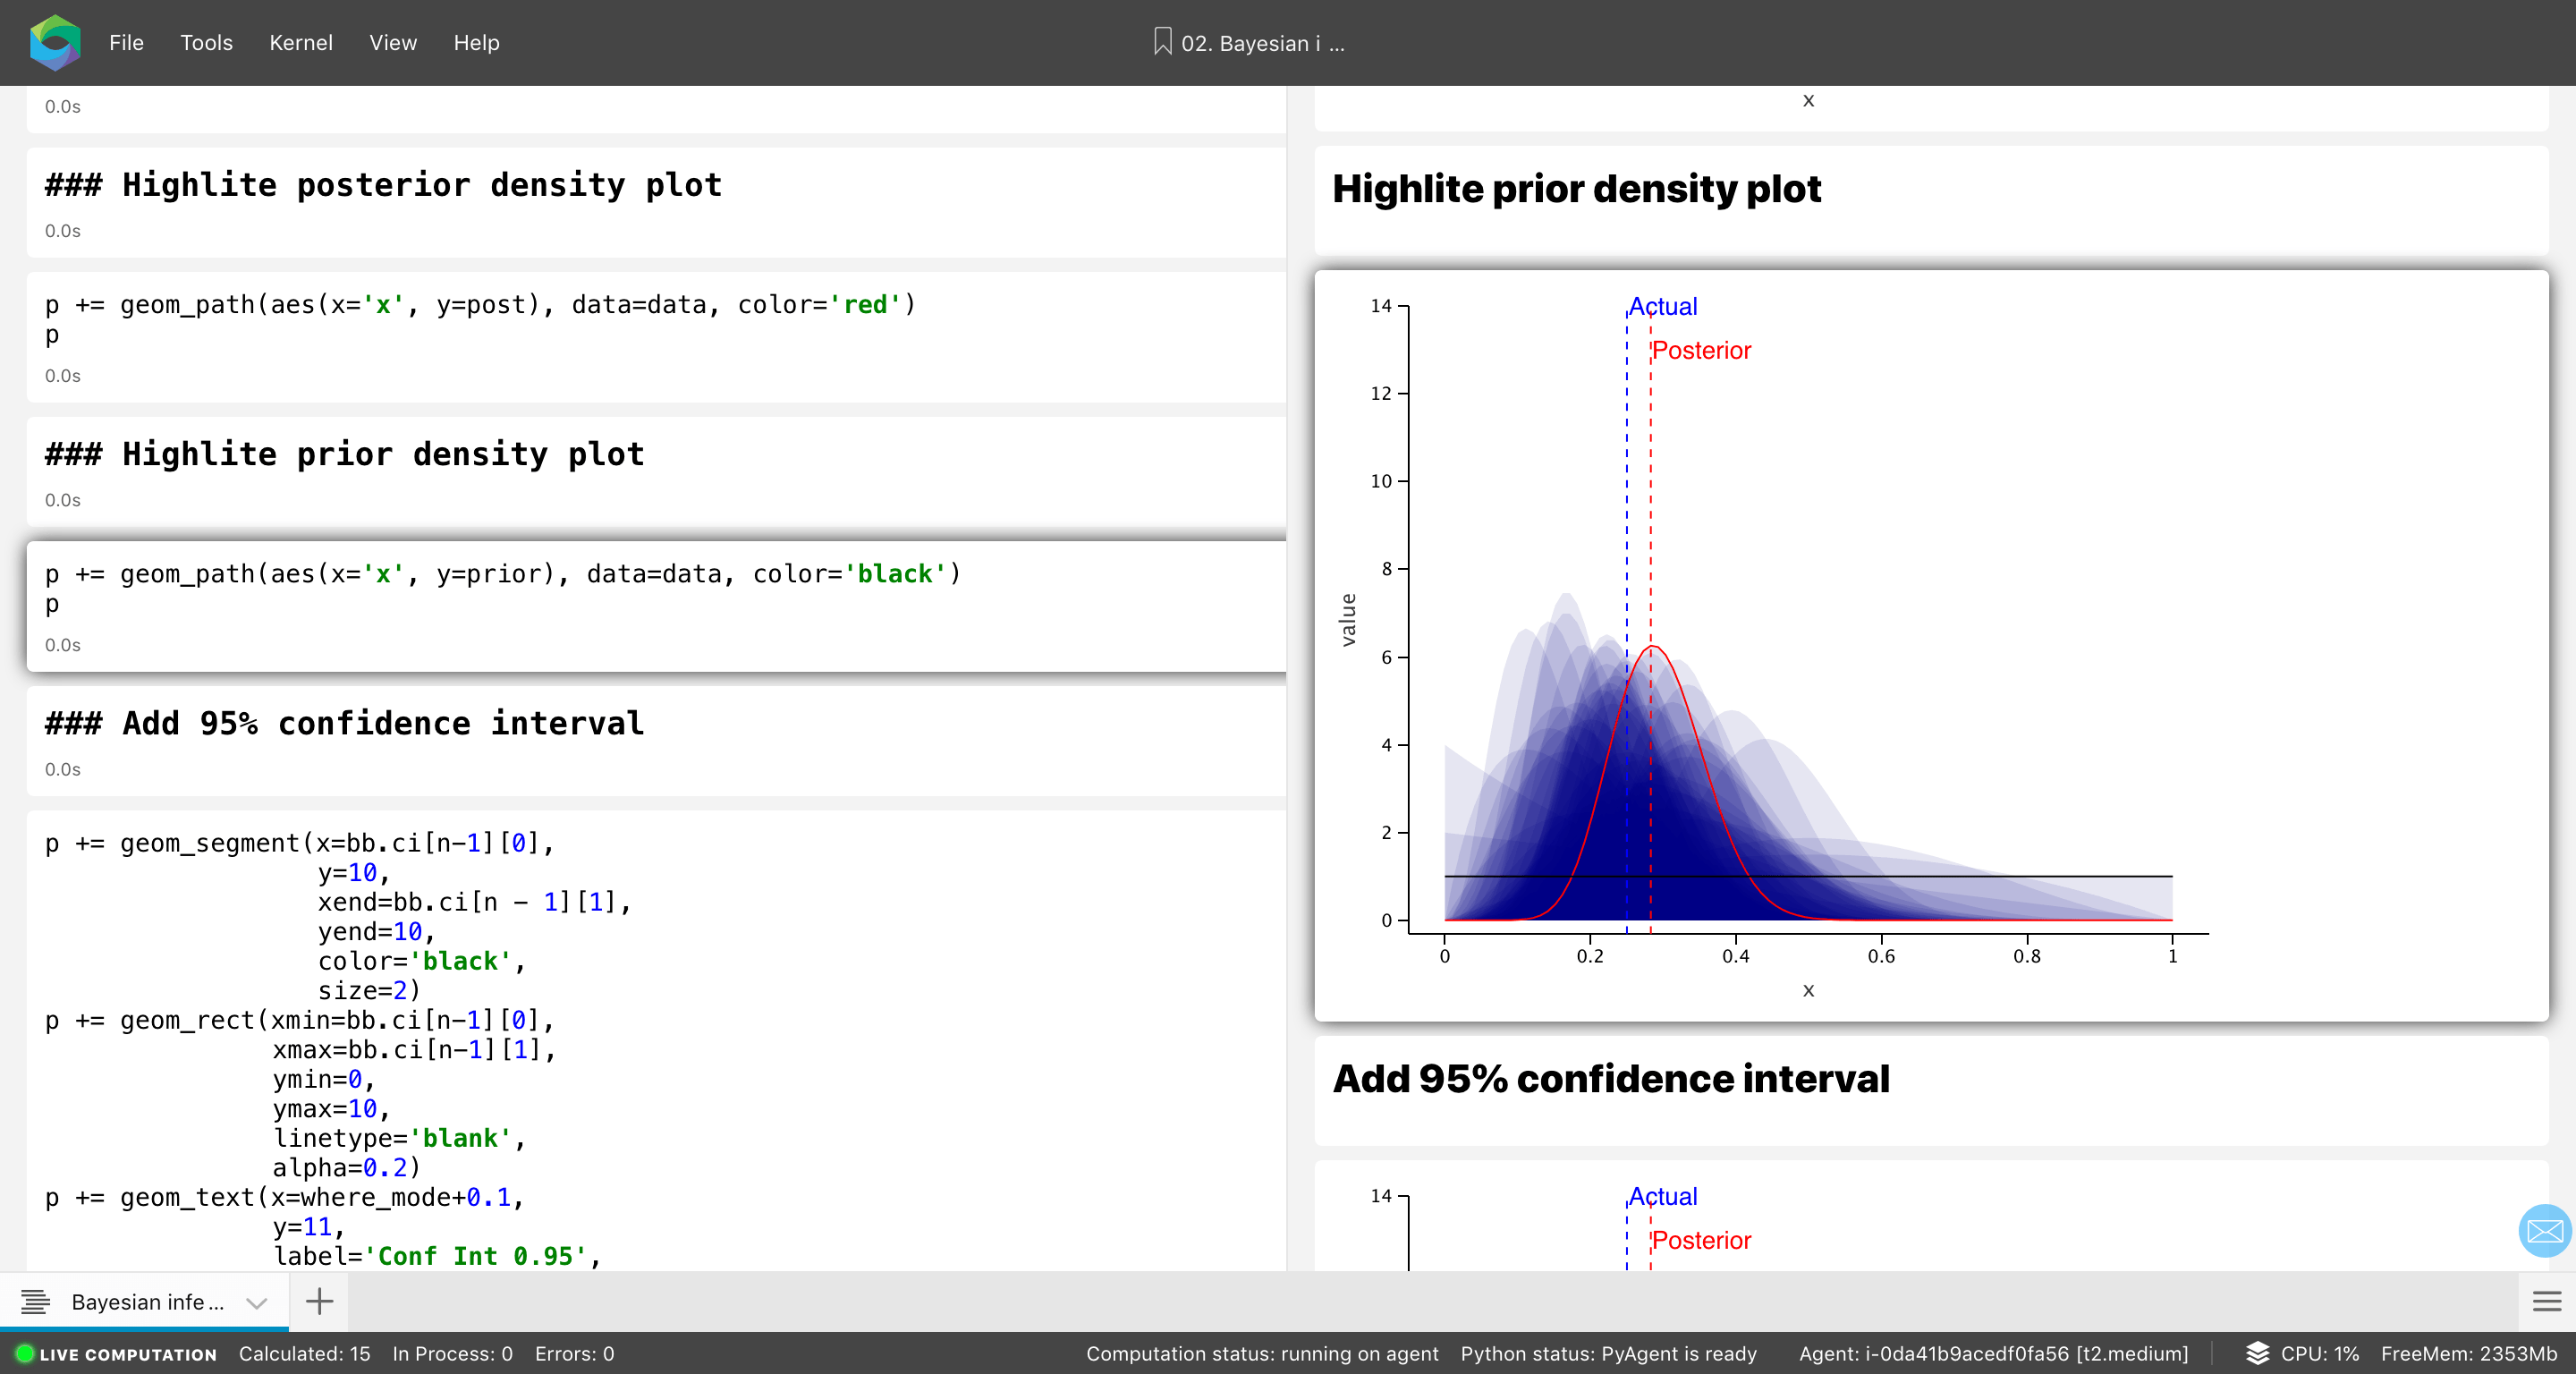Click 'CPU: 1%' in status bar

[2319, 1354]
